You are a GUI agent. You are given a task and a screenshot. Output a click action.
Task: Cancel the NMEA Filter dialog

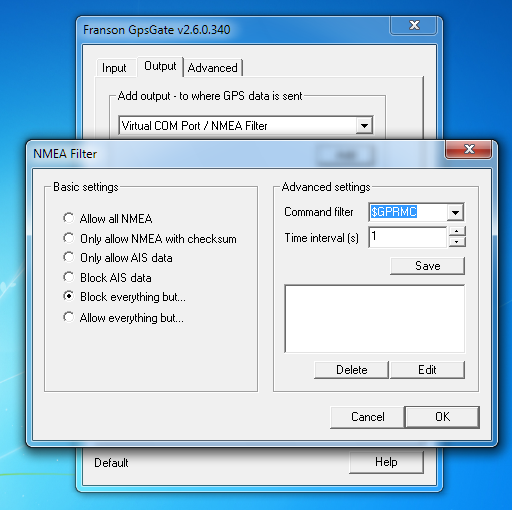(367, 417)
